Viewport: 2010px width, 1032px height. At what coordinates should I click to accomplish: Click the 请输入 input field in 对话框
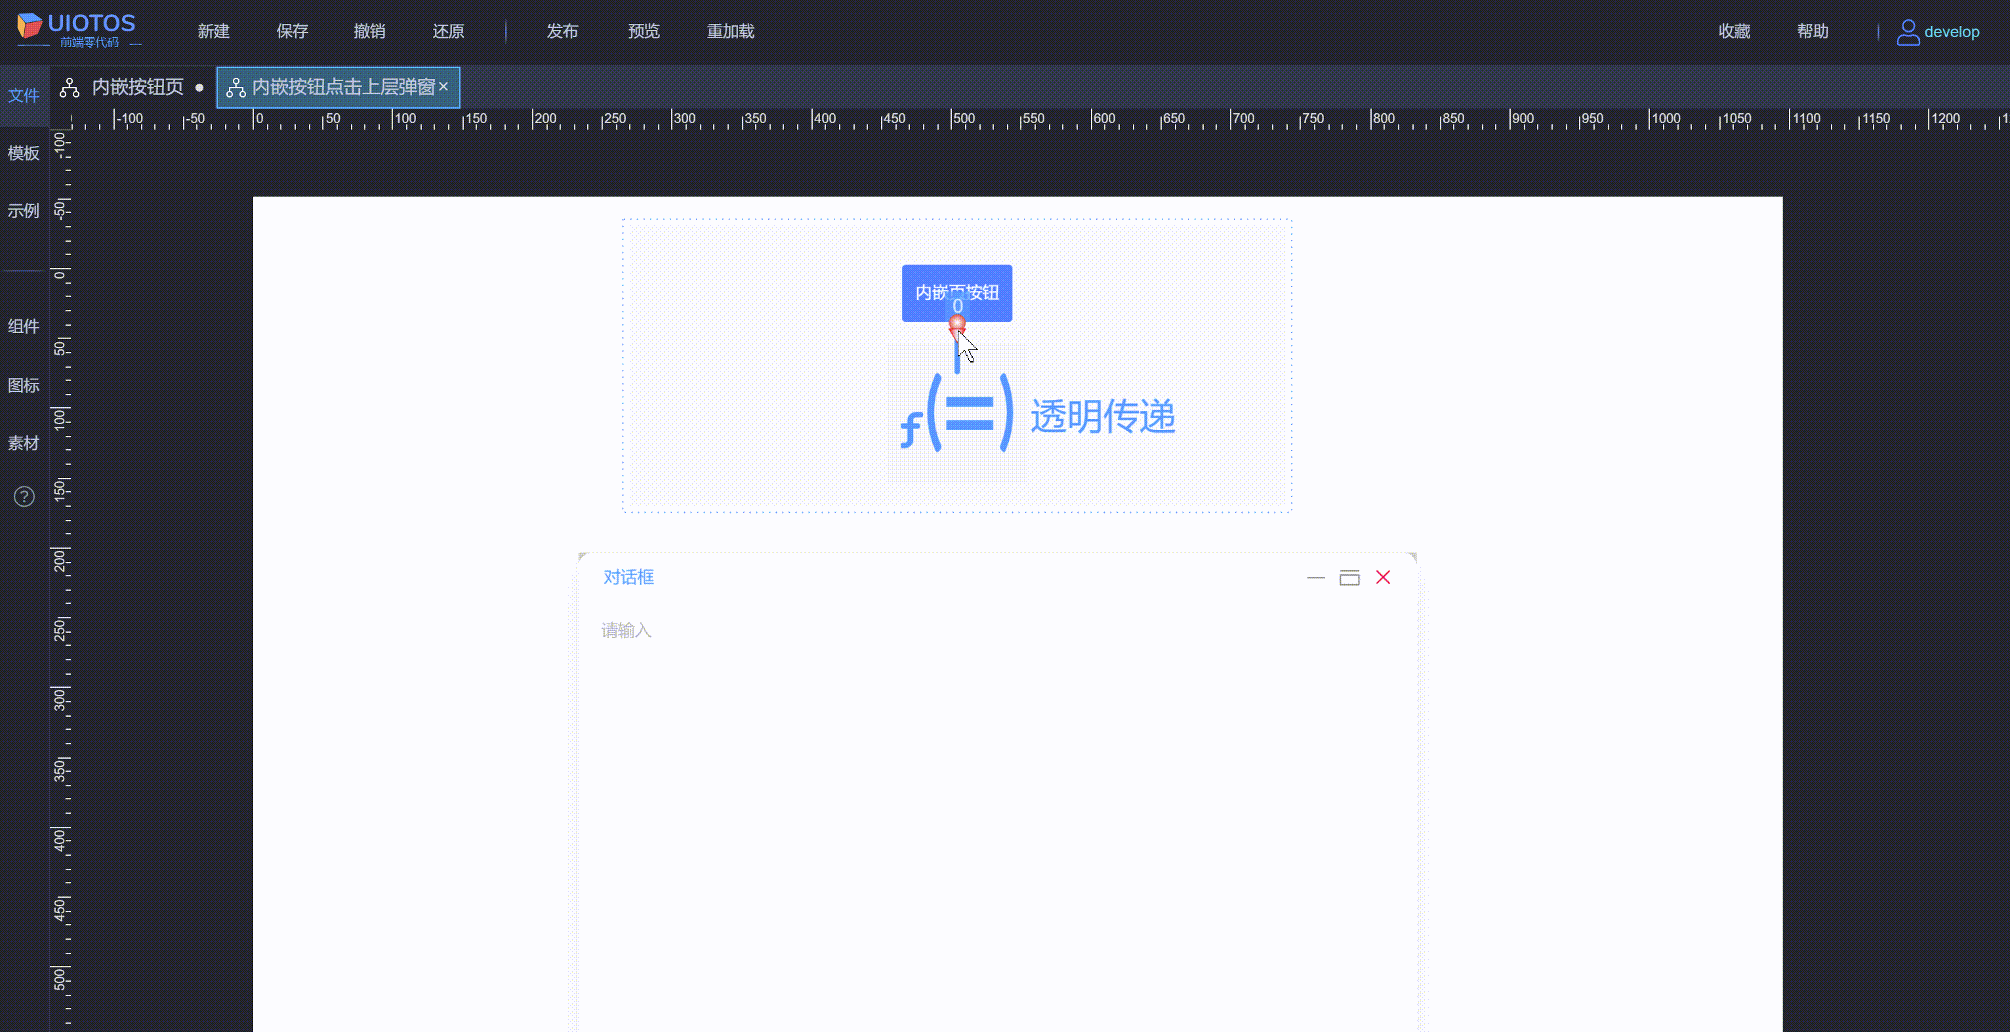point(625,630)
